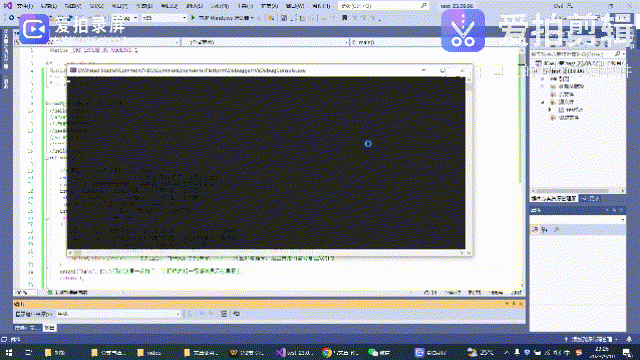Start debugging with the green play arrow
Screen dimensions: 640x360
pos(193,18)
